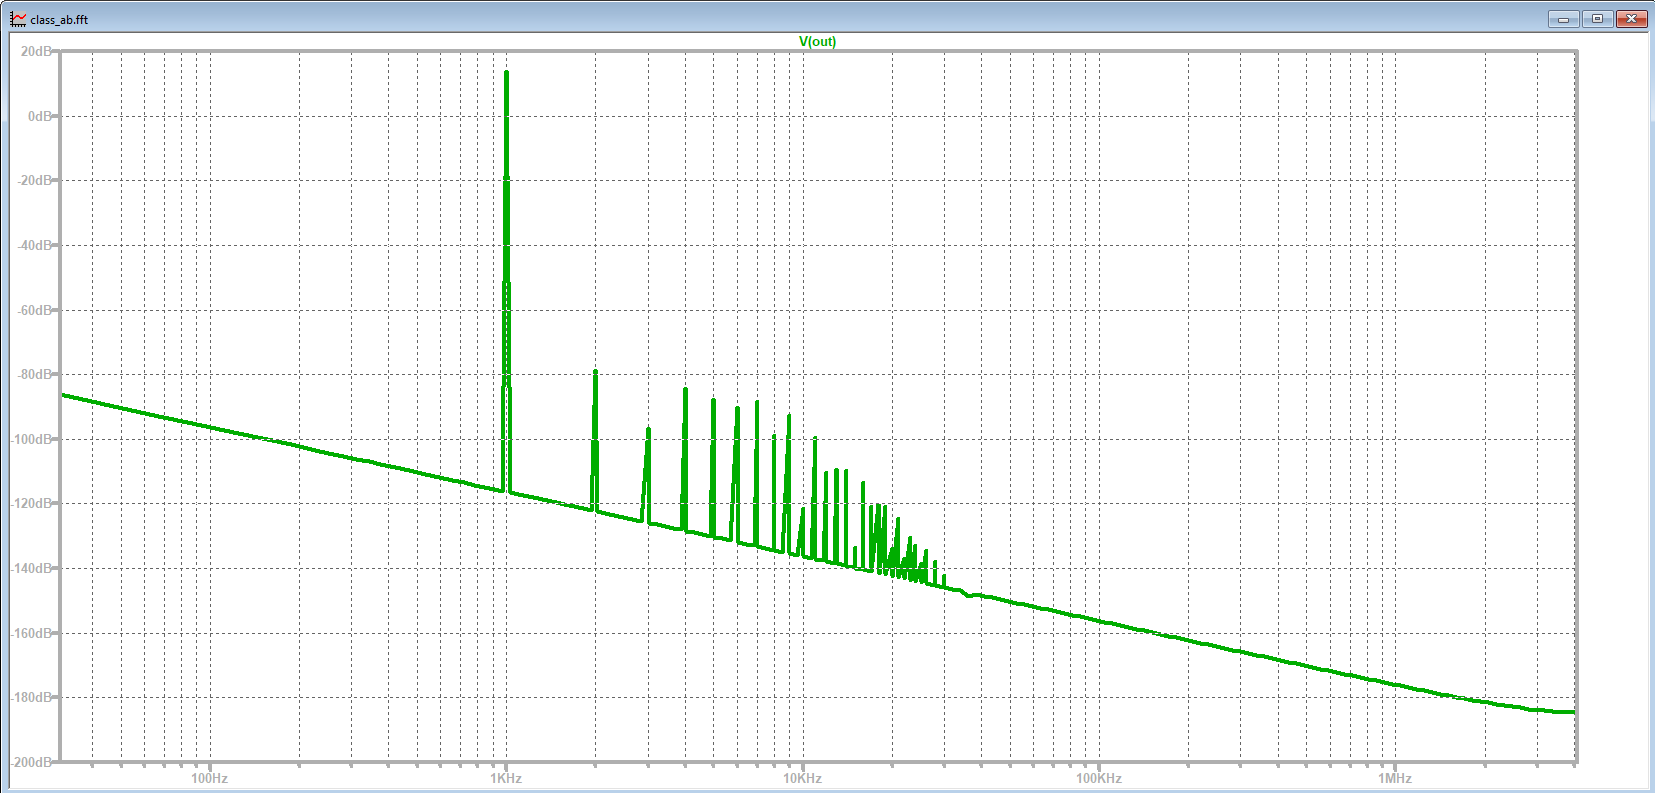Click the -160dB axis label
The image size is (1655, 793).
33,633
